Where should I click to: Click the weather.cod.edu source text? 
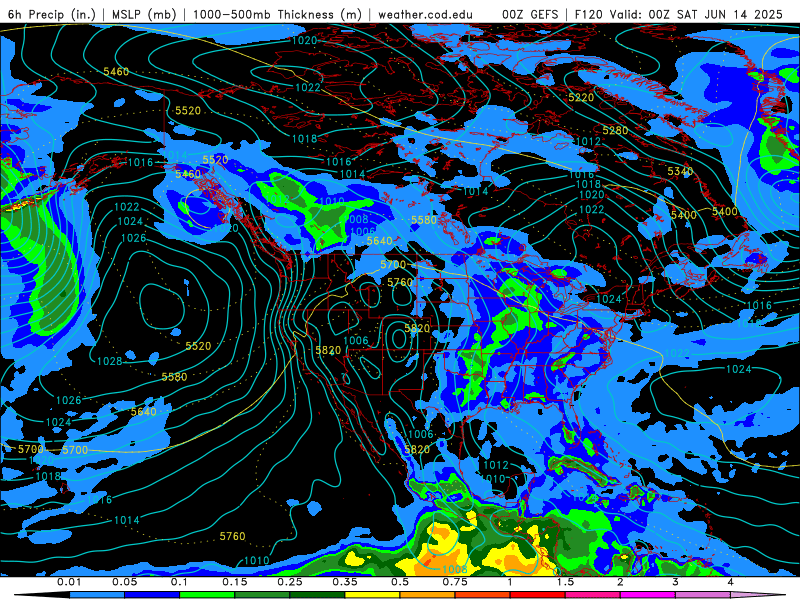(425, 14)
